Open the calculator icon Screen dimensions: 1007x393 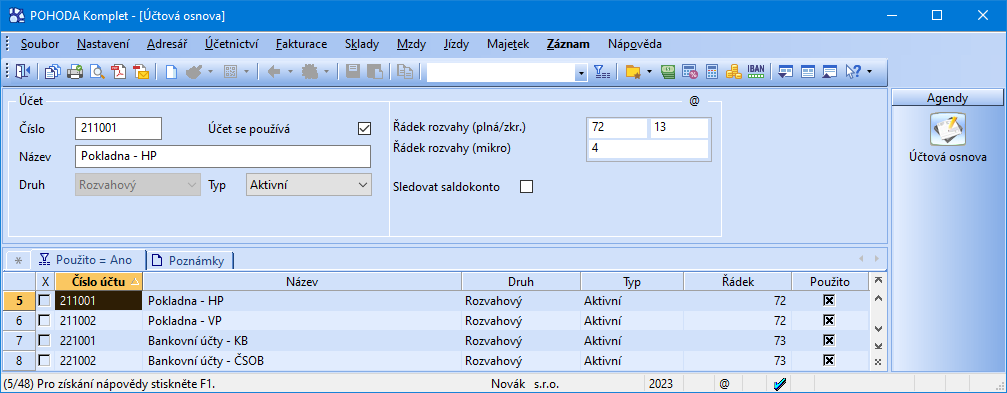coord(712,72)
